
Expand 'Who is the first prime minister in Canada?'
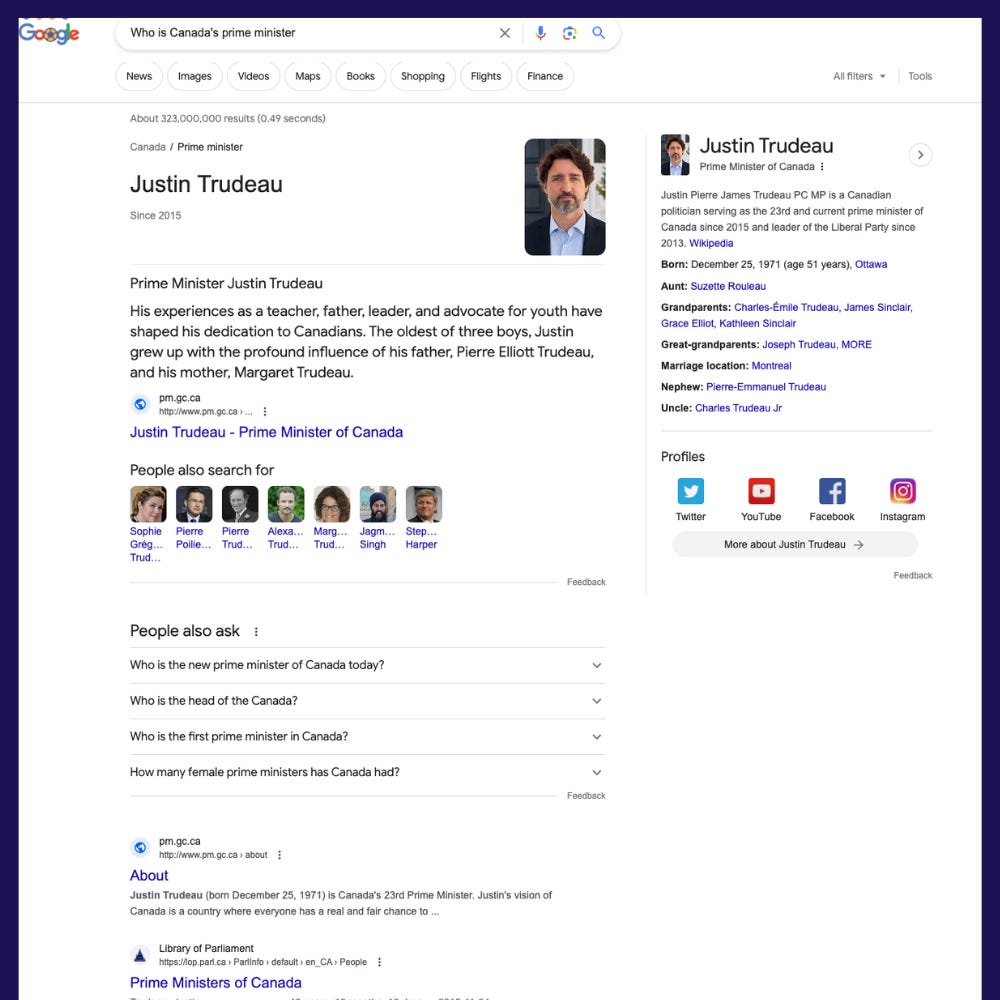click(367, 737)
